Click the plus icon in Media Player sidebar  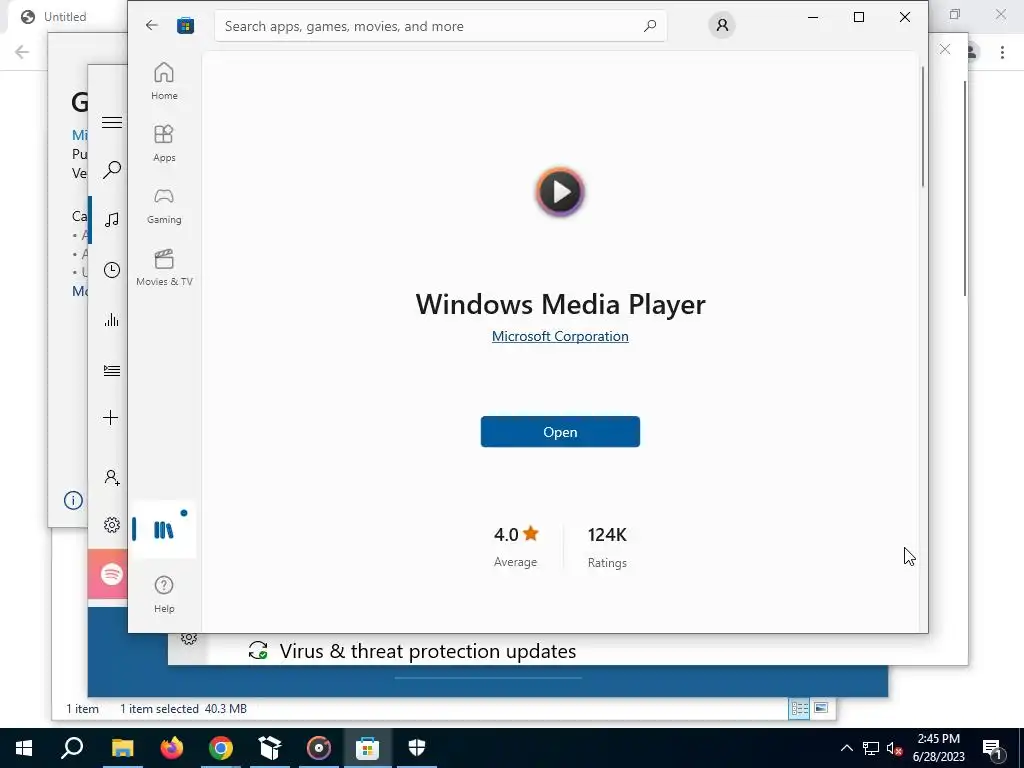click(x=111, y=418)
